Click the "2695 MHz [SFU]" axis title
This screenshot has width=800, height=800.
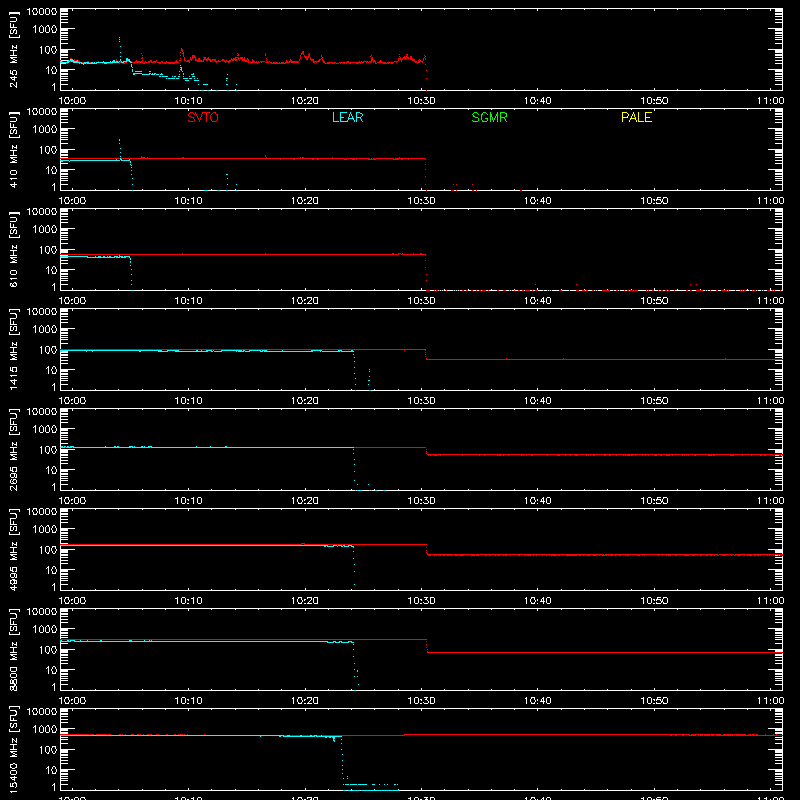click(13, 449)
